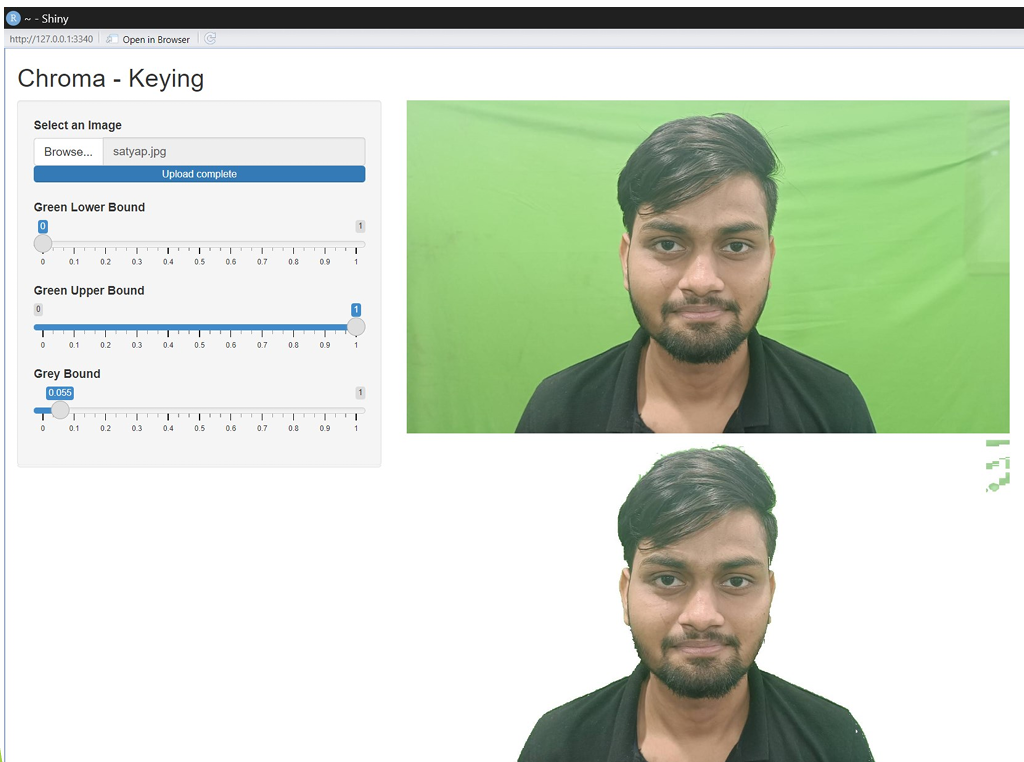Click the Grey Bound value label showing 0.055

(x=59, y=393)
